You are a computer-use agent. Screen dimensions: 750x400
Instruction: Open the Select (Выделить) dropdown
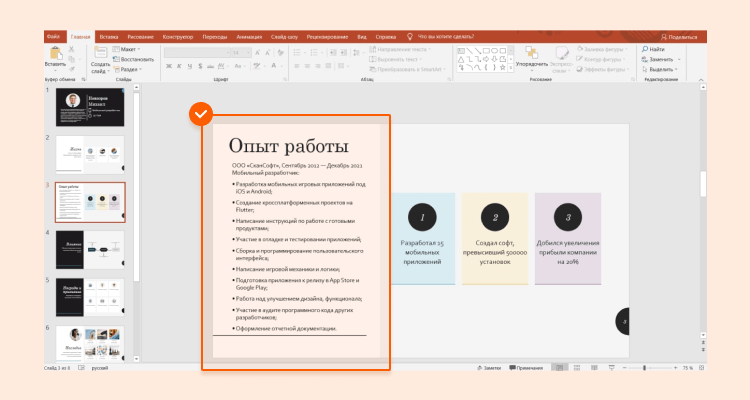pos(660,69)
